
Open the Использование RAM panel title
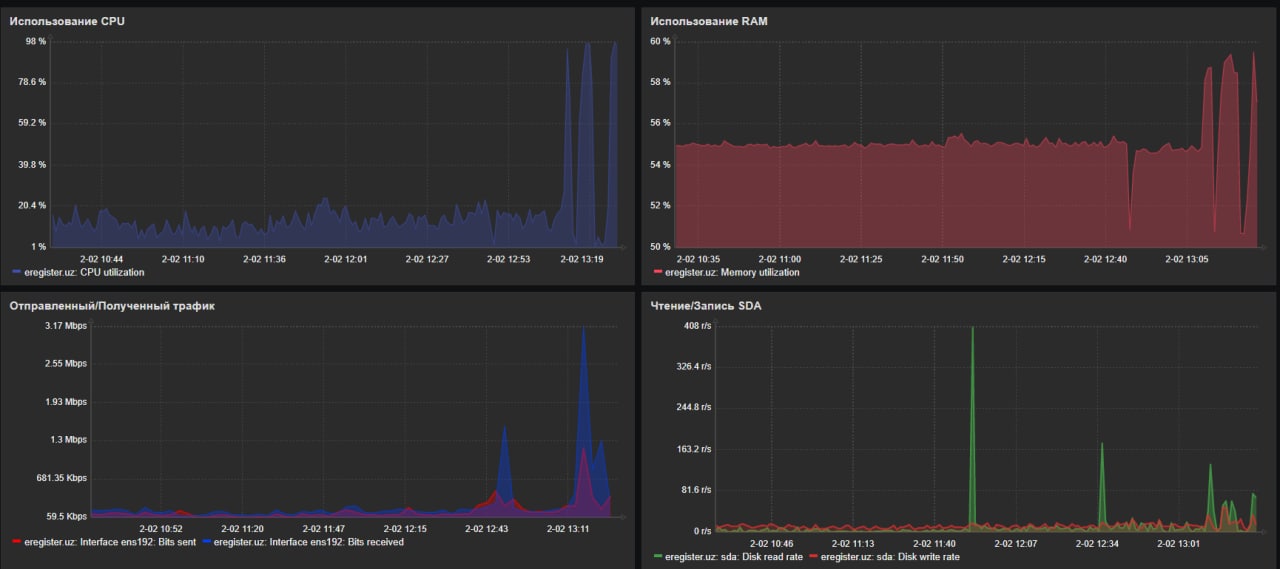[709, 21]
